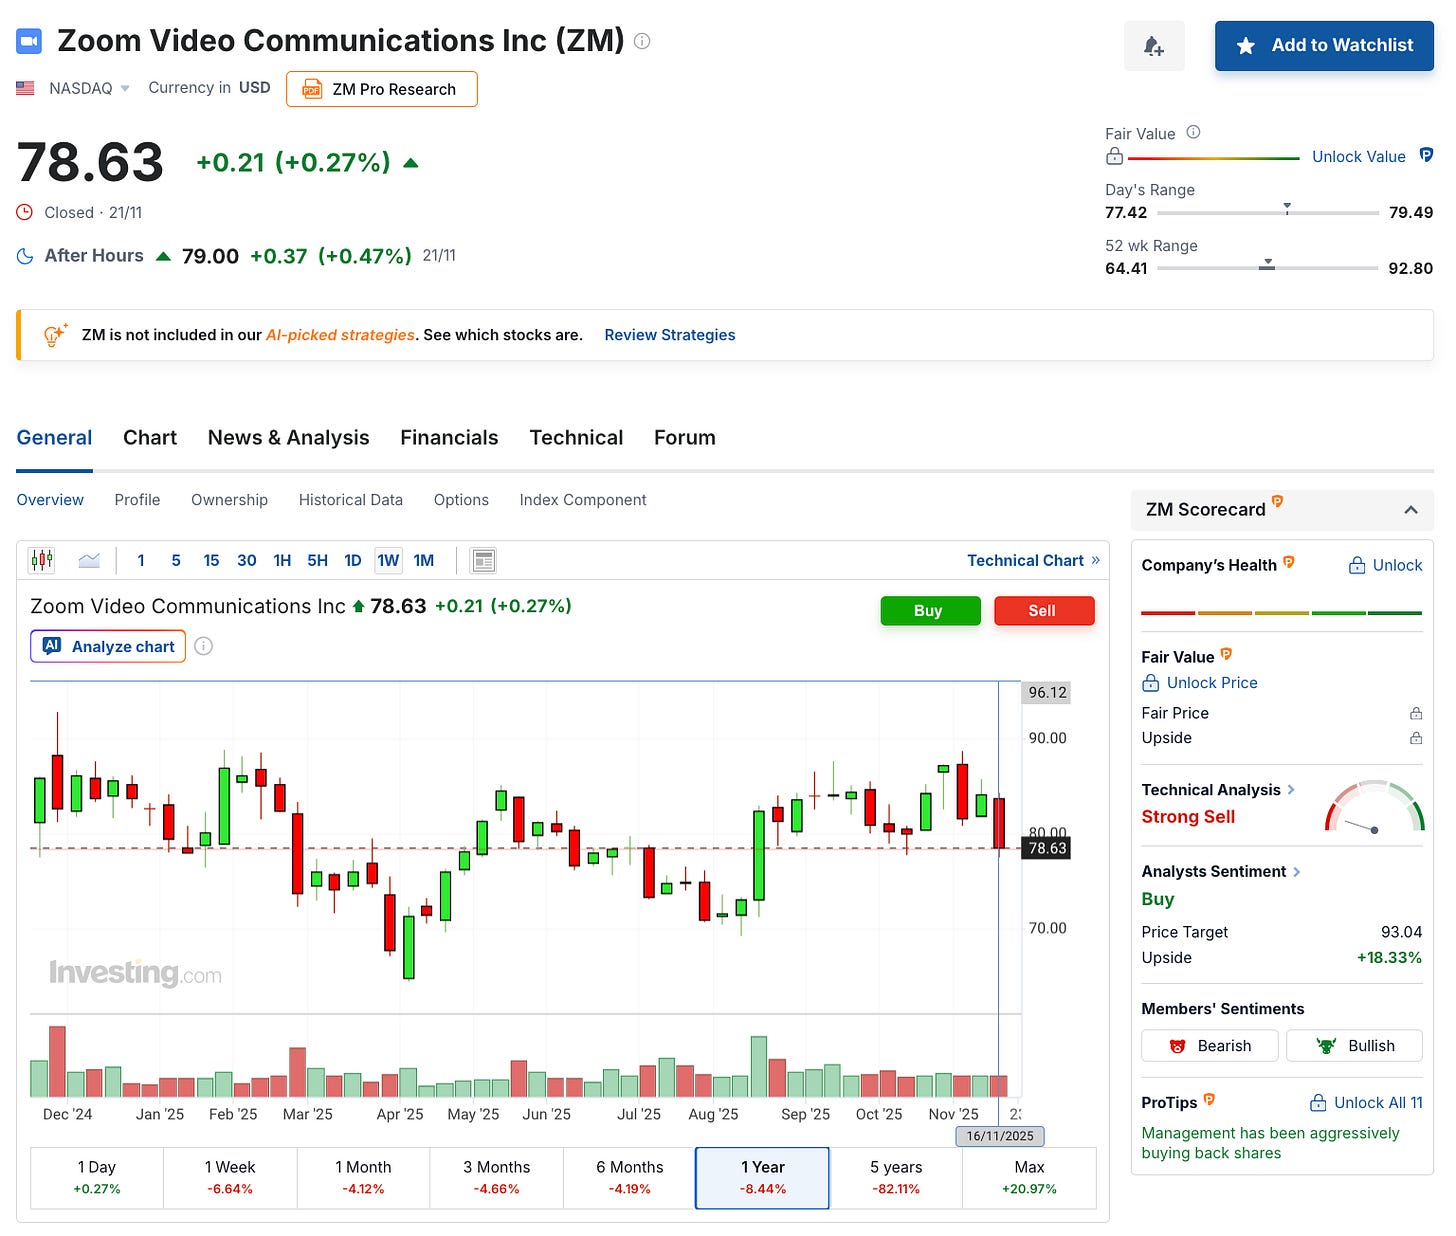Select the 1 Week range
Image resolution: width=1456 pixels, height=1236 pixels.
tap(230, 1178)
